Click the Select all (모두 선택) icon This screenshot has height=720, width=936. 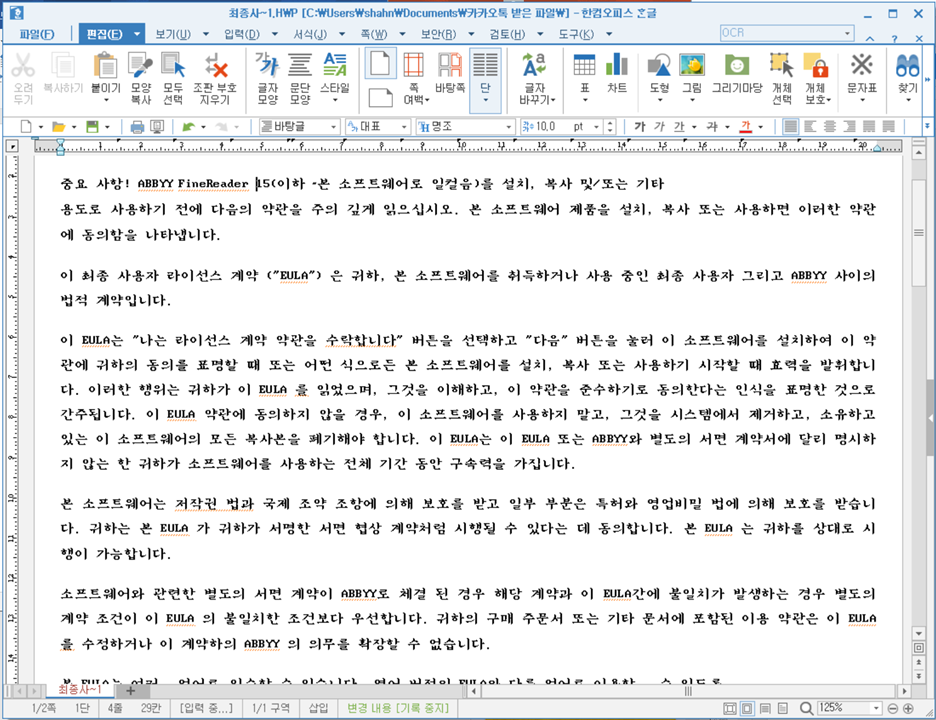(x=173, y=66)
